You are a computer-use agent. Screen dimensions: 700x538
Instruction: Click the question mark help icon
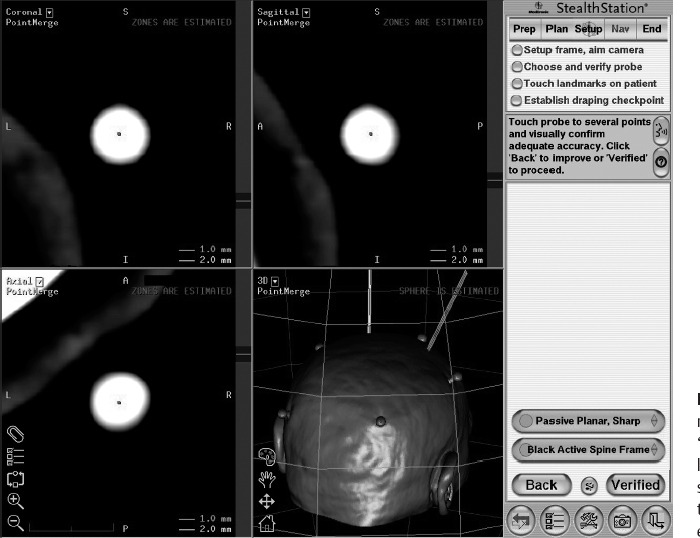[x=660, y=161]
